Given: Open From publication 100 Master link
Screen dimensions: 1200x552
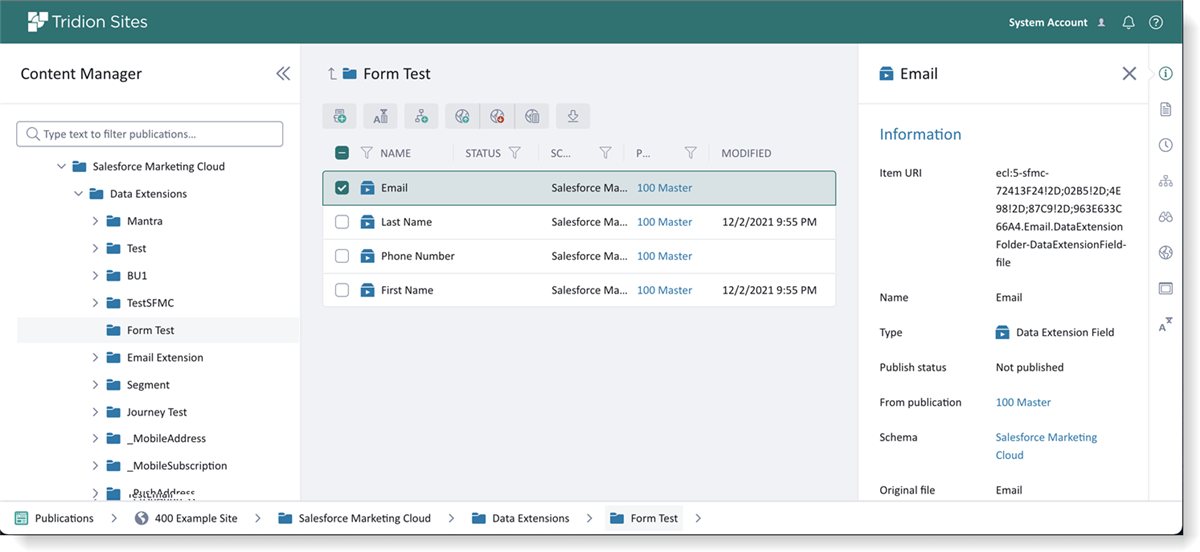Looking at the screenshot, I should coord(1023,402).
